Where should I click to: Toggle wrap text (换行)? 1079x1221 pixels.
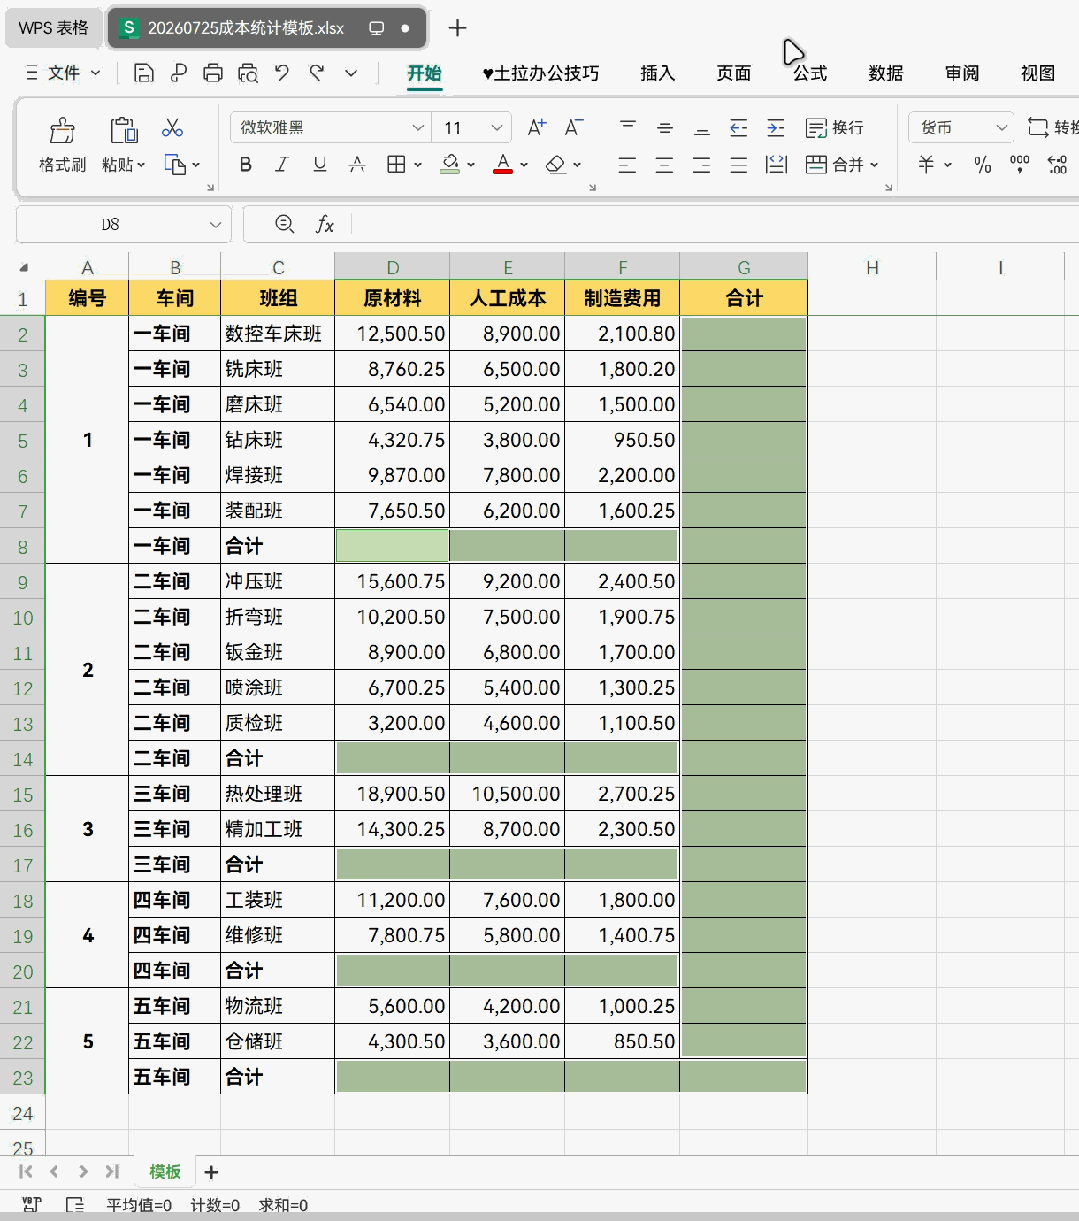pyautogui.click(x=835, y=128)
